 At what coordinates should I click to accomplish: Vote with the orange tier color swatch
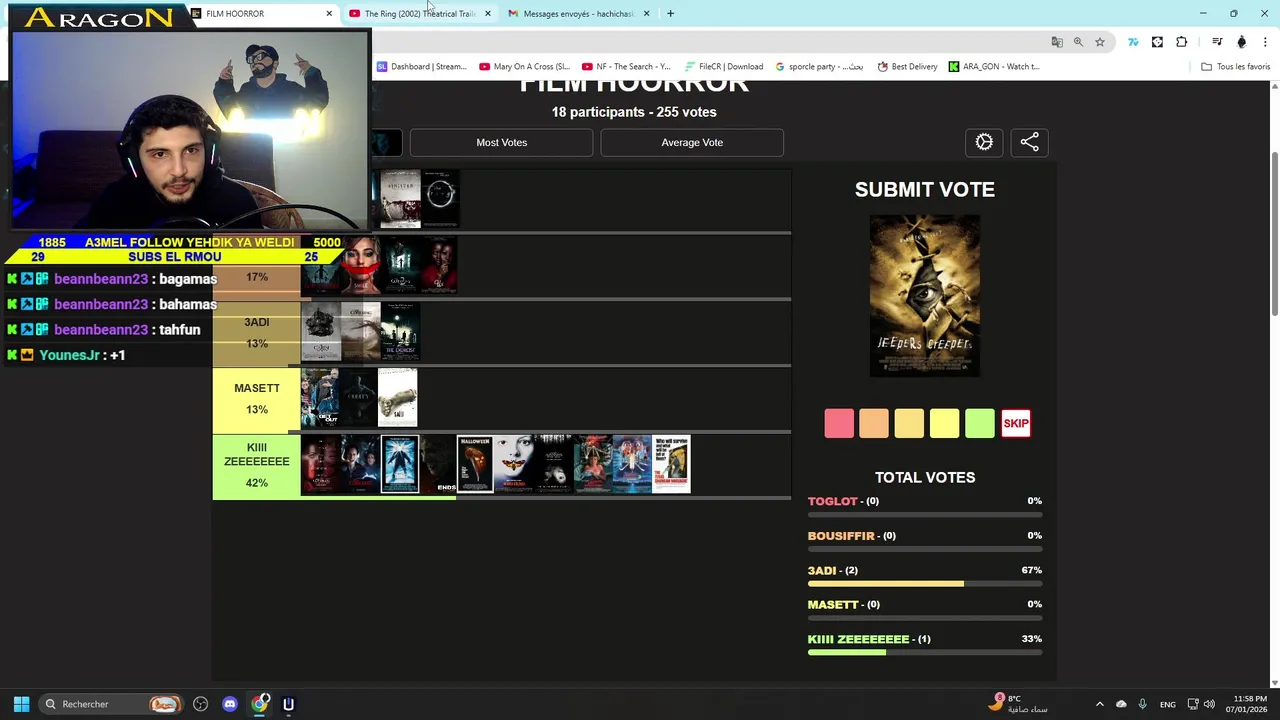(x=874, y=423)
